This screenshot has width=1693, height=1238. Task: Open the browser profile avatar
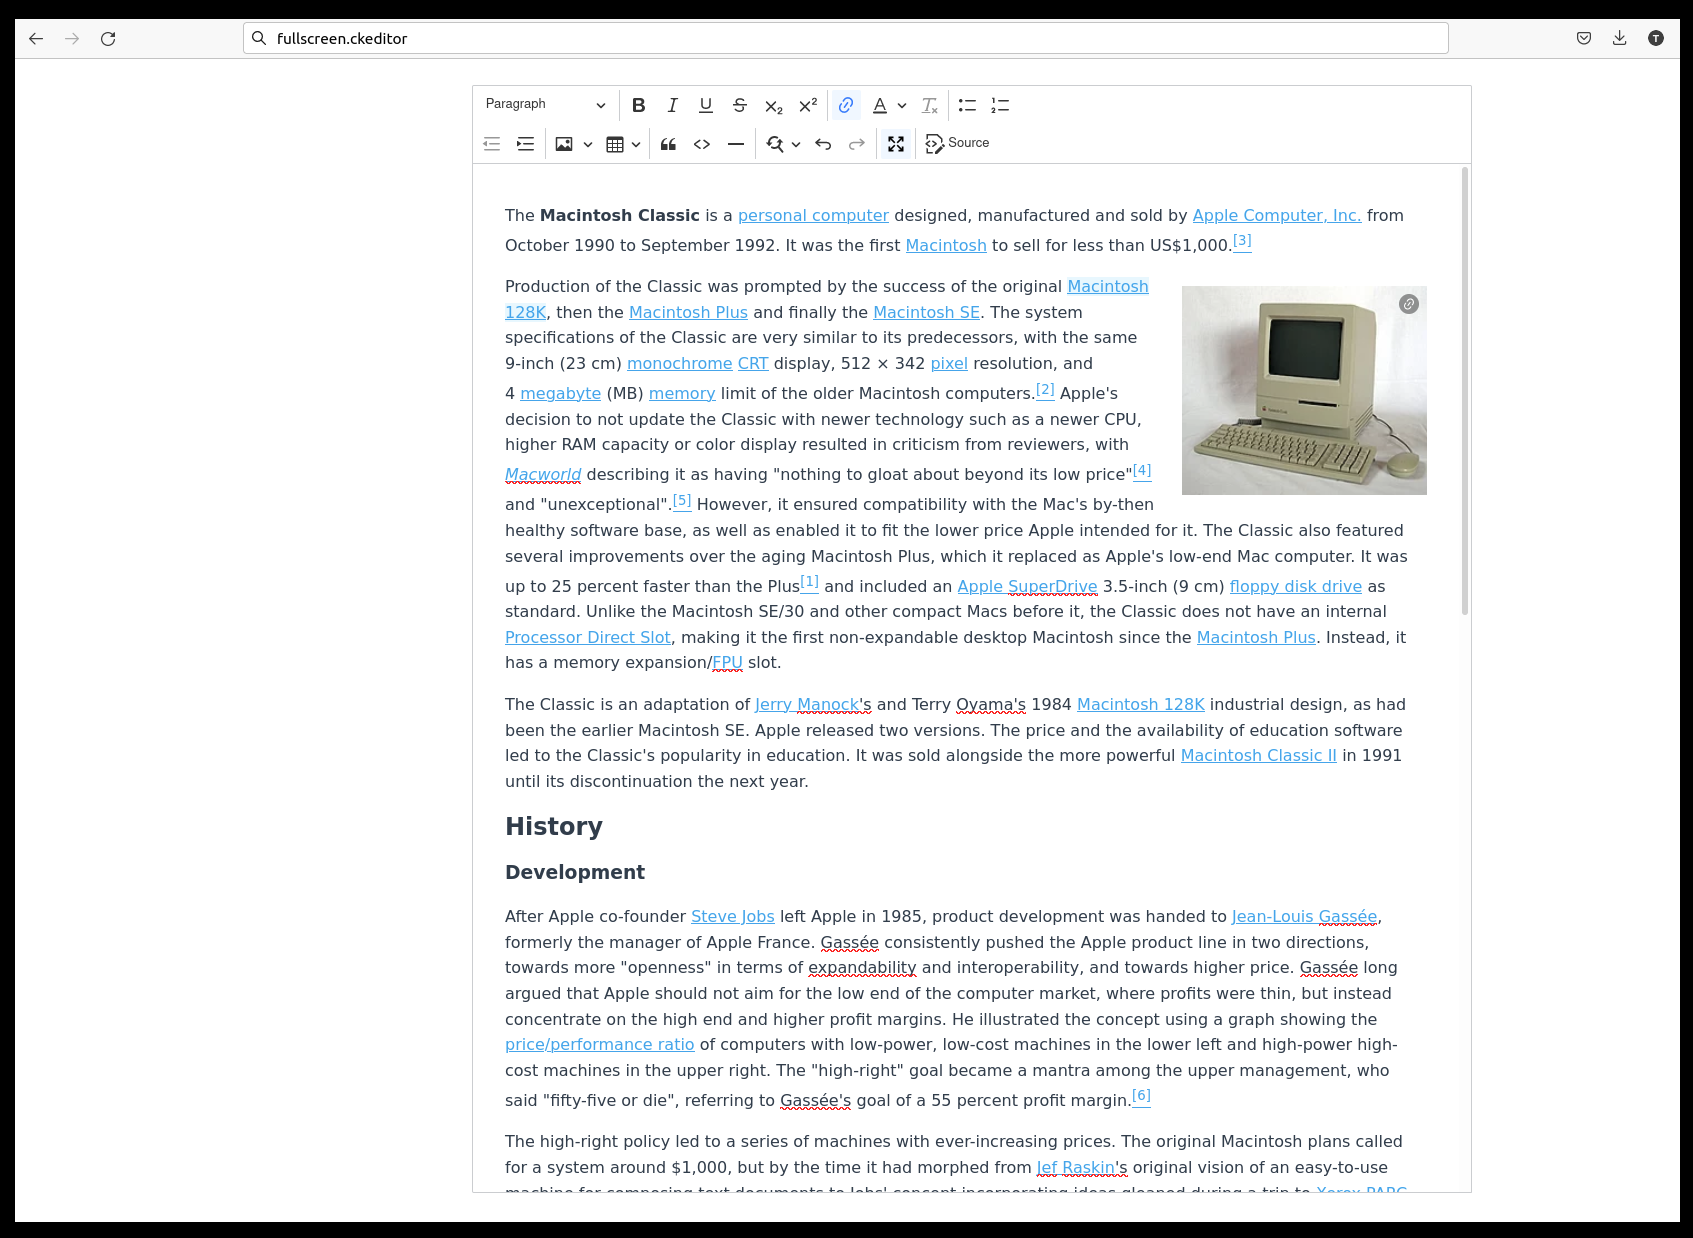[1656, 39]
